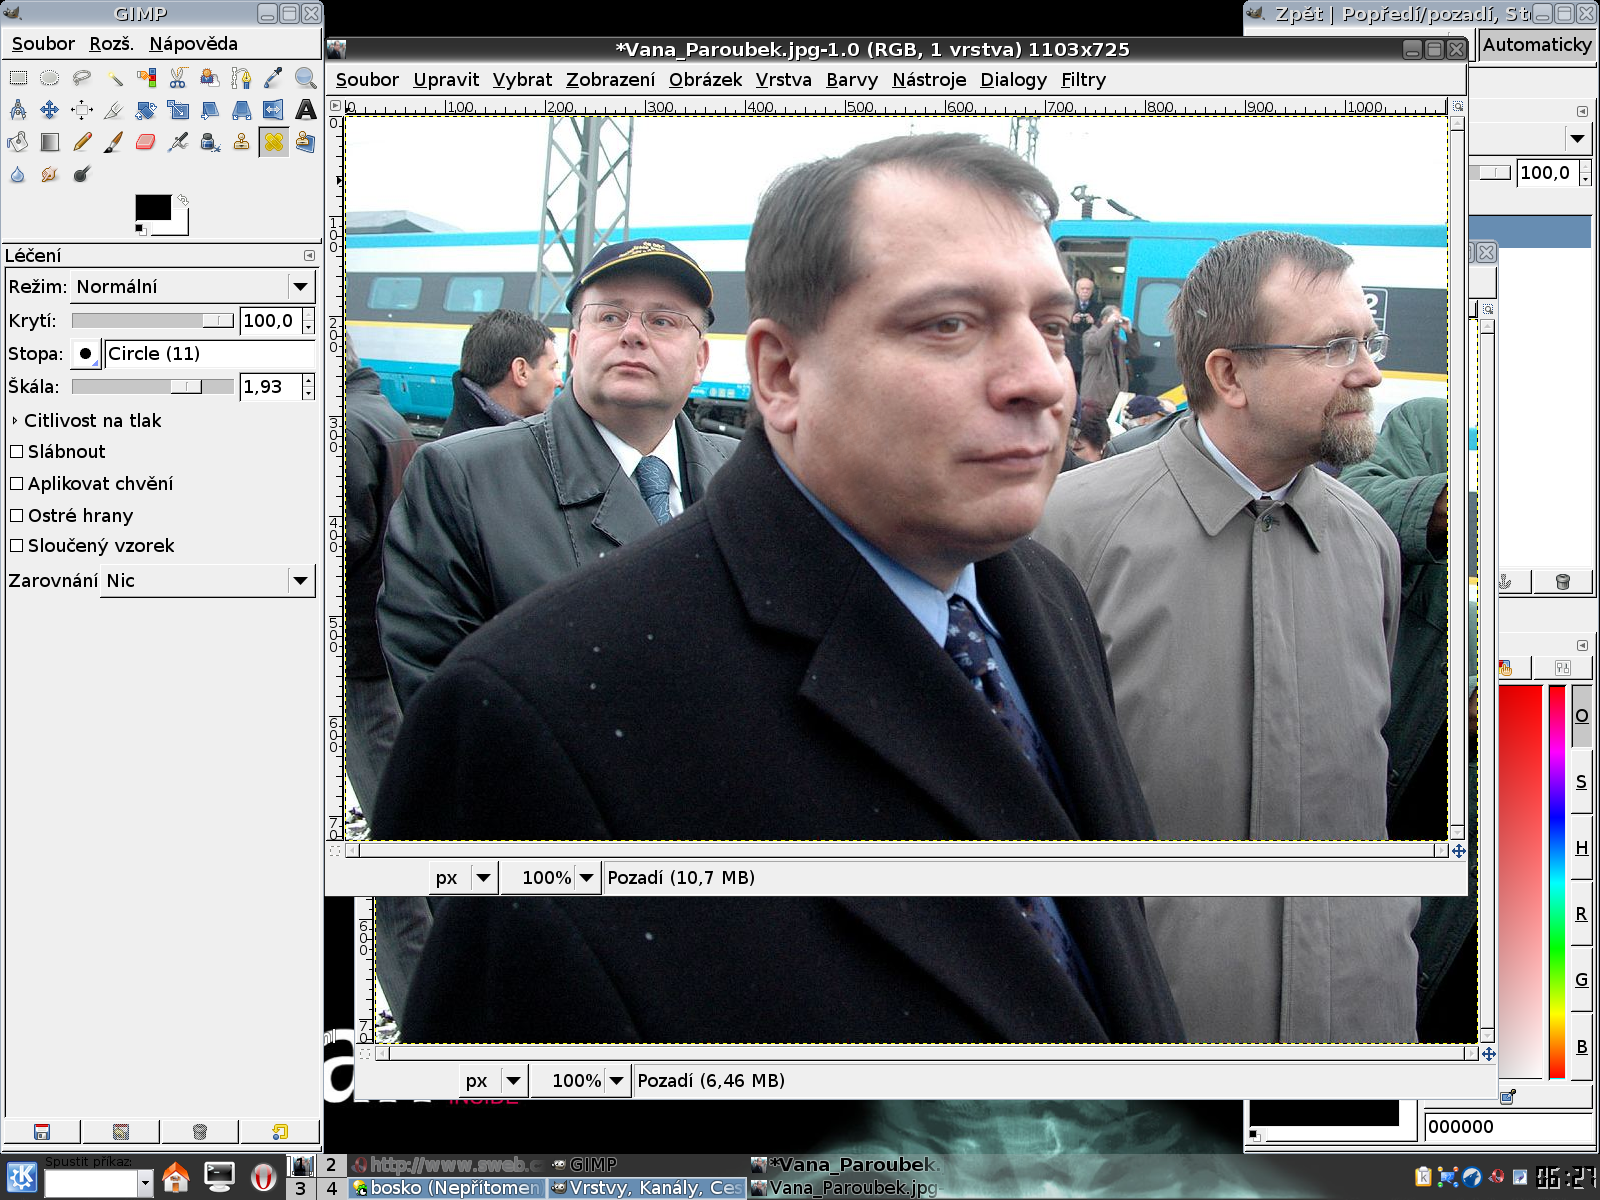Select the Text tool
Screen dimensions: 1600x1200
[306, 110]
